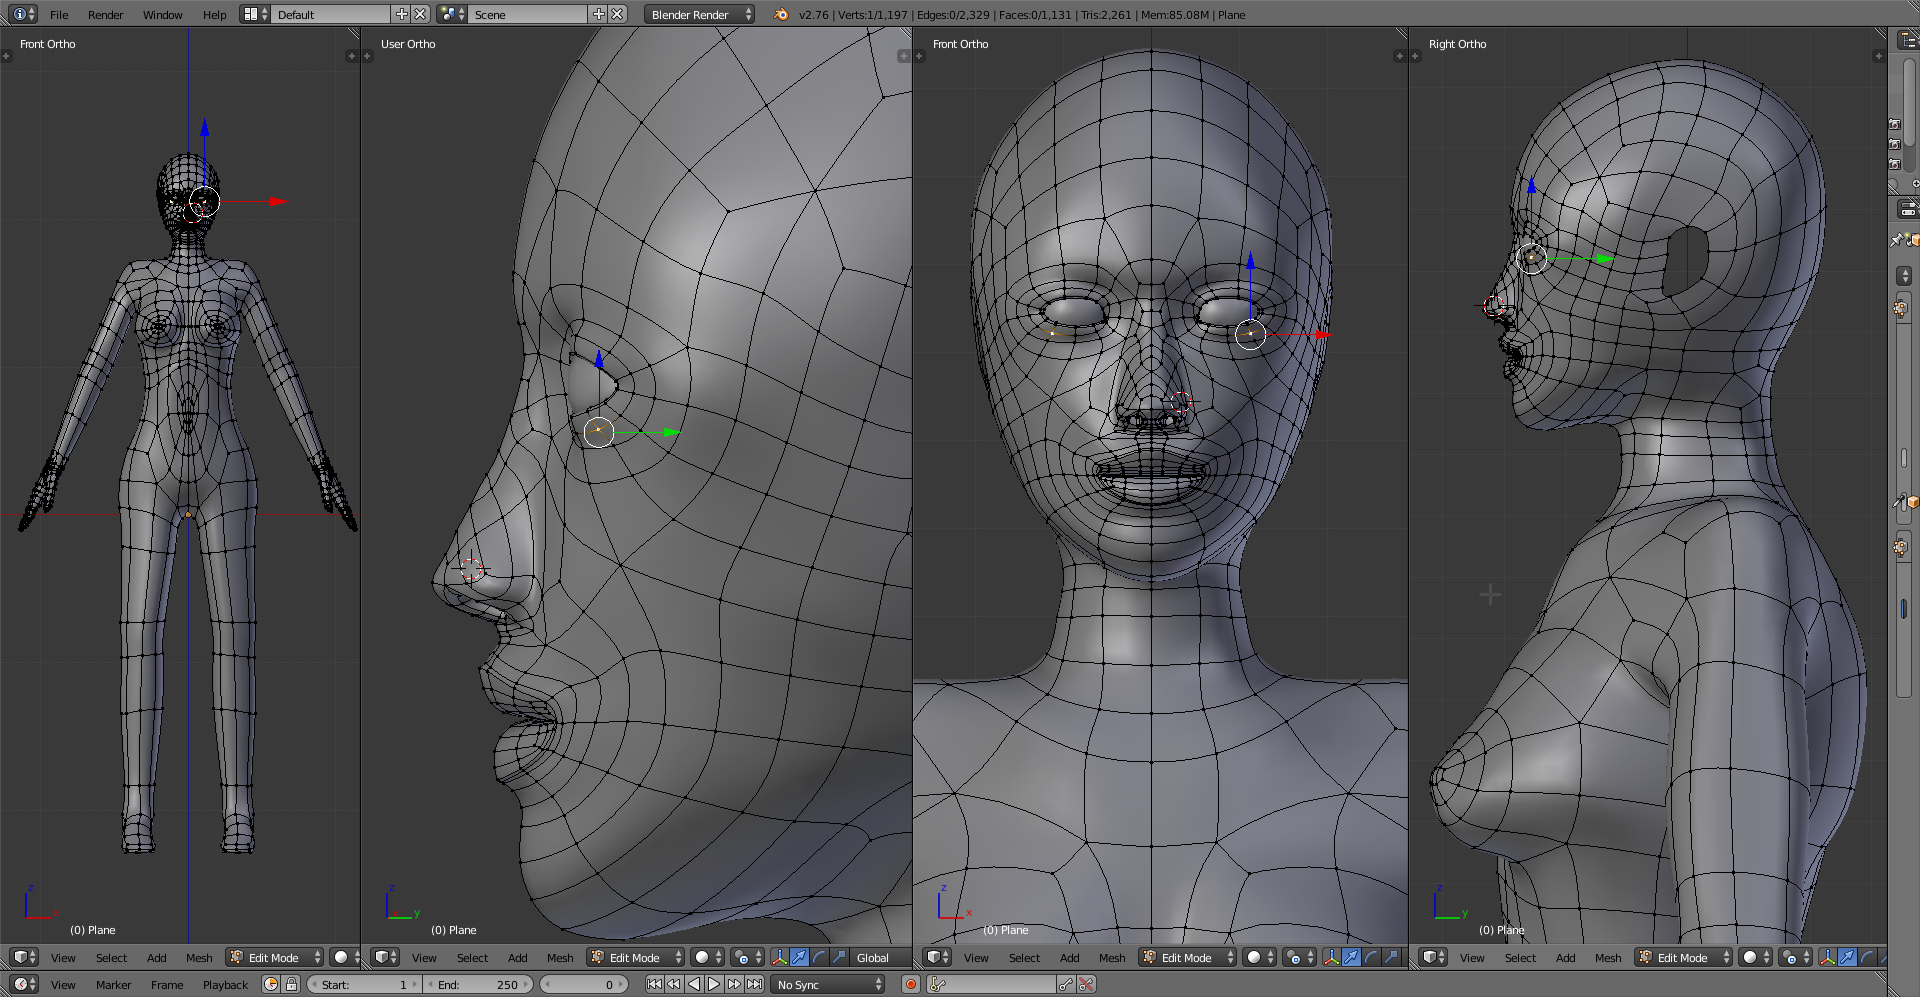Play the animation forward in timeline
The image size is (1920, 997).
coord(714,985)
